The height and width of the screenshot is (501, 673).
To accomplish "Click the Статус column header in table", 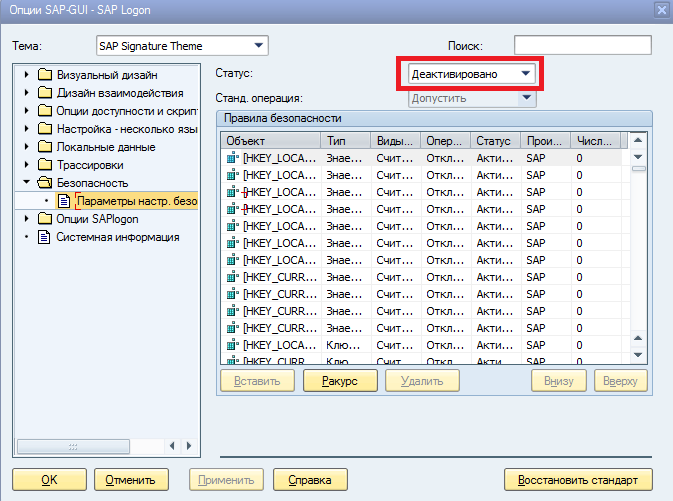I will click(495, 141).
